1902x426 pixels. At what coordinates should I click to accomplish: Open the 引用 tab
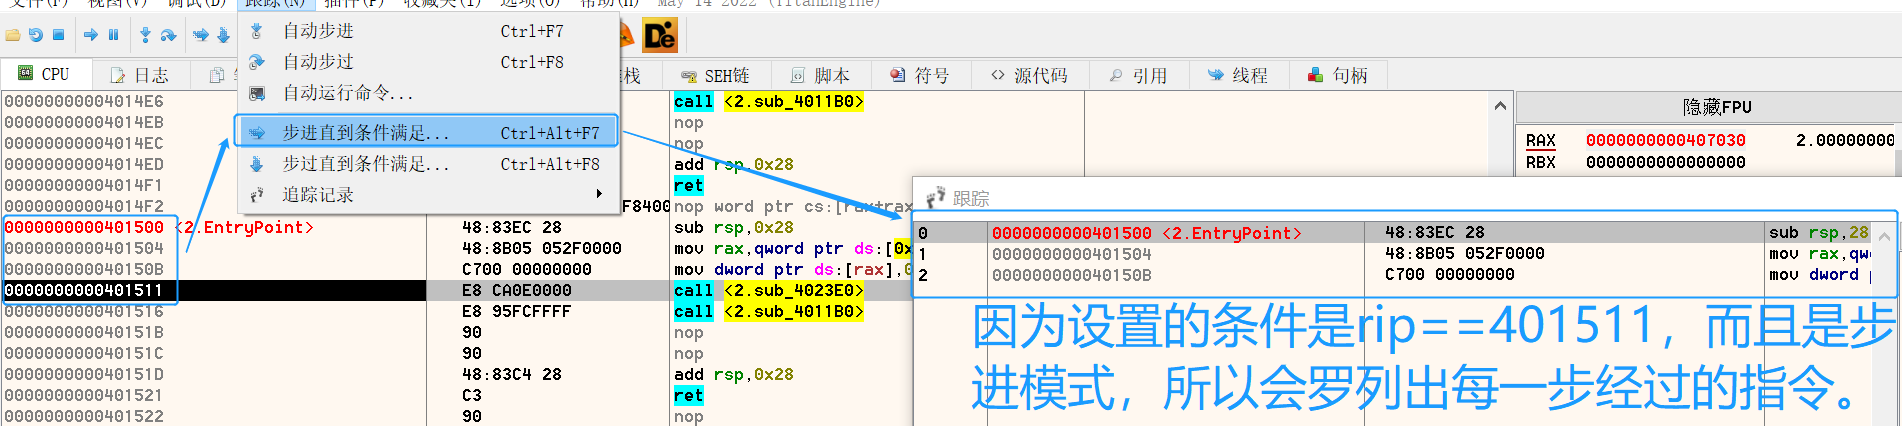tap(1139, 76)
